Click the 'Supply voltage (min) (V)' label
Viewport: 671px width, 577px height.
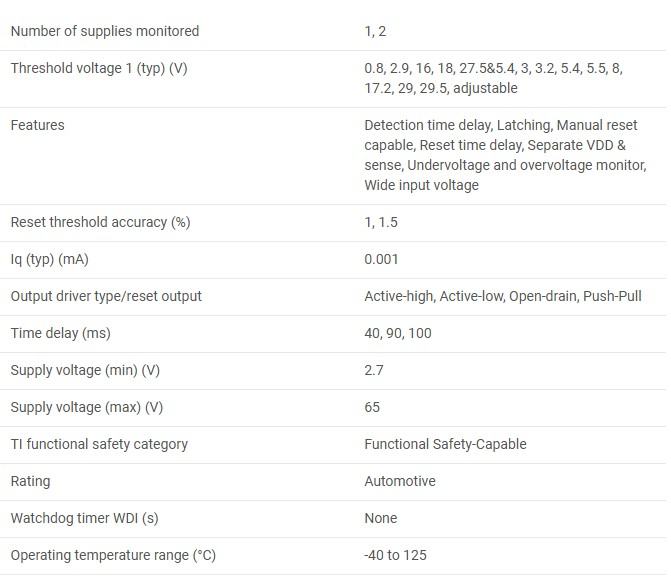click(x=85, y=370)
